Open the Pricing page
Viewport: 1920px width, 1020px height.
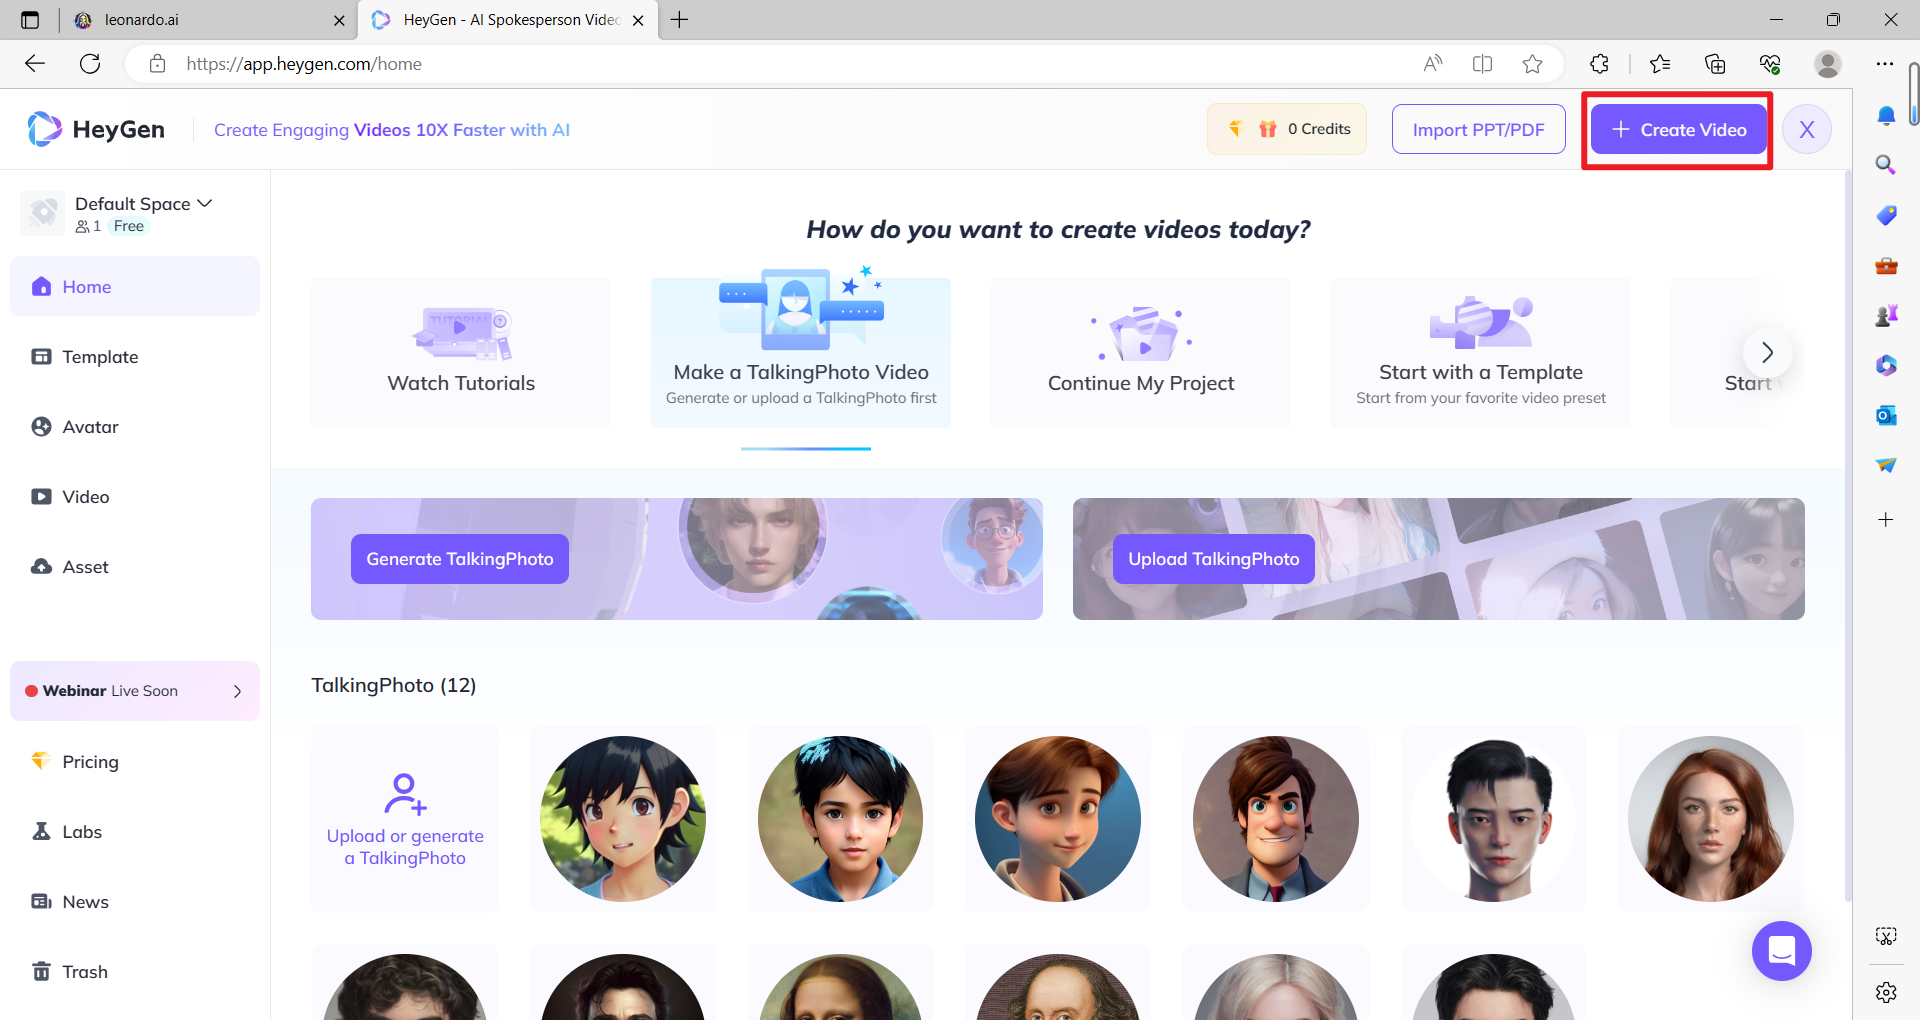[x=135, y=762]
